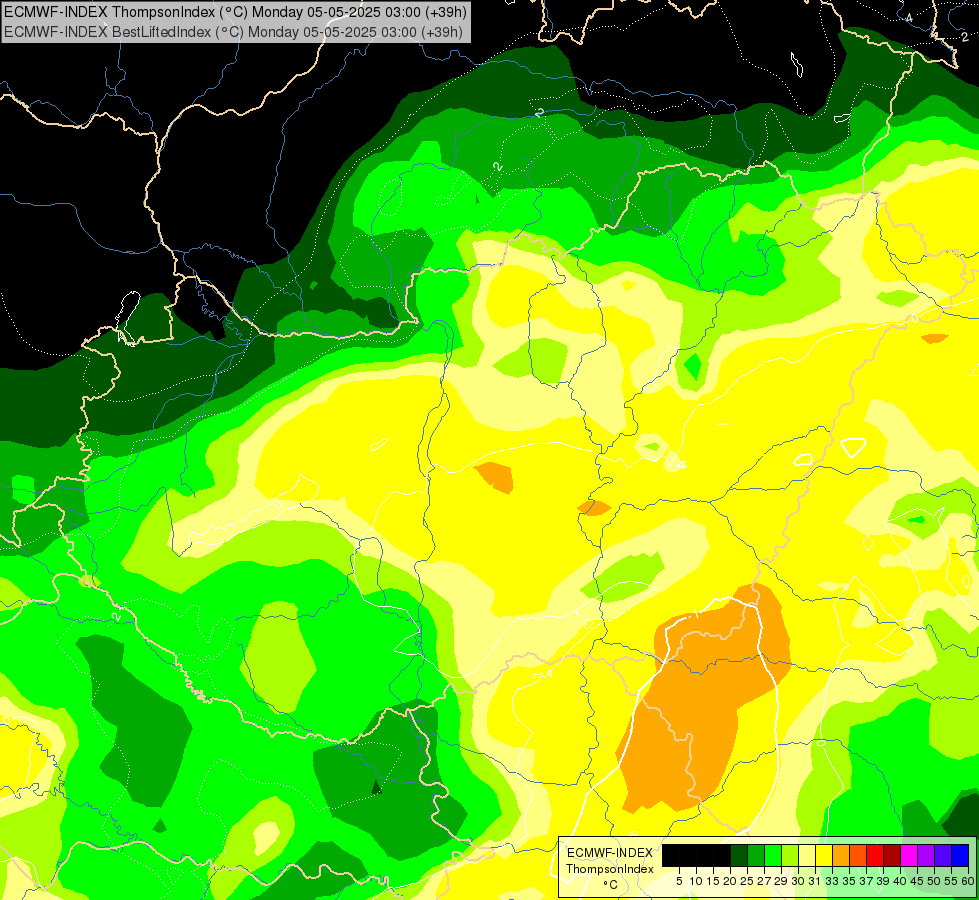Image resolution: width=979 pixels, height=900 pixels.
Task: Click the yellow 31–33 legend swatch
Action: click(824, 855)
